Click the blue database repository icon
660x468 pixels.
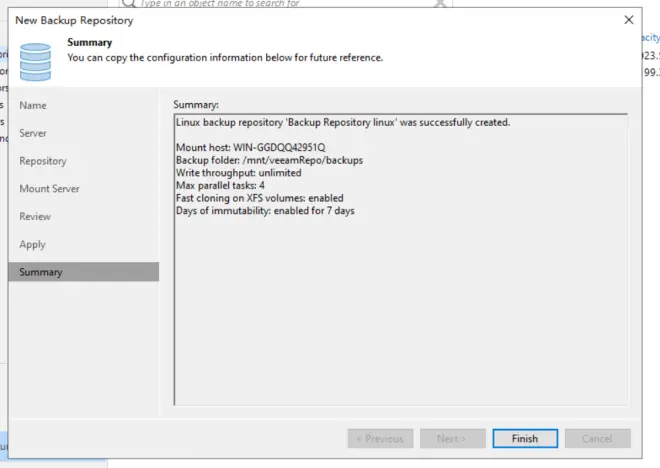coord(35,62)
